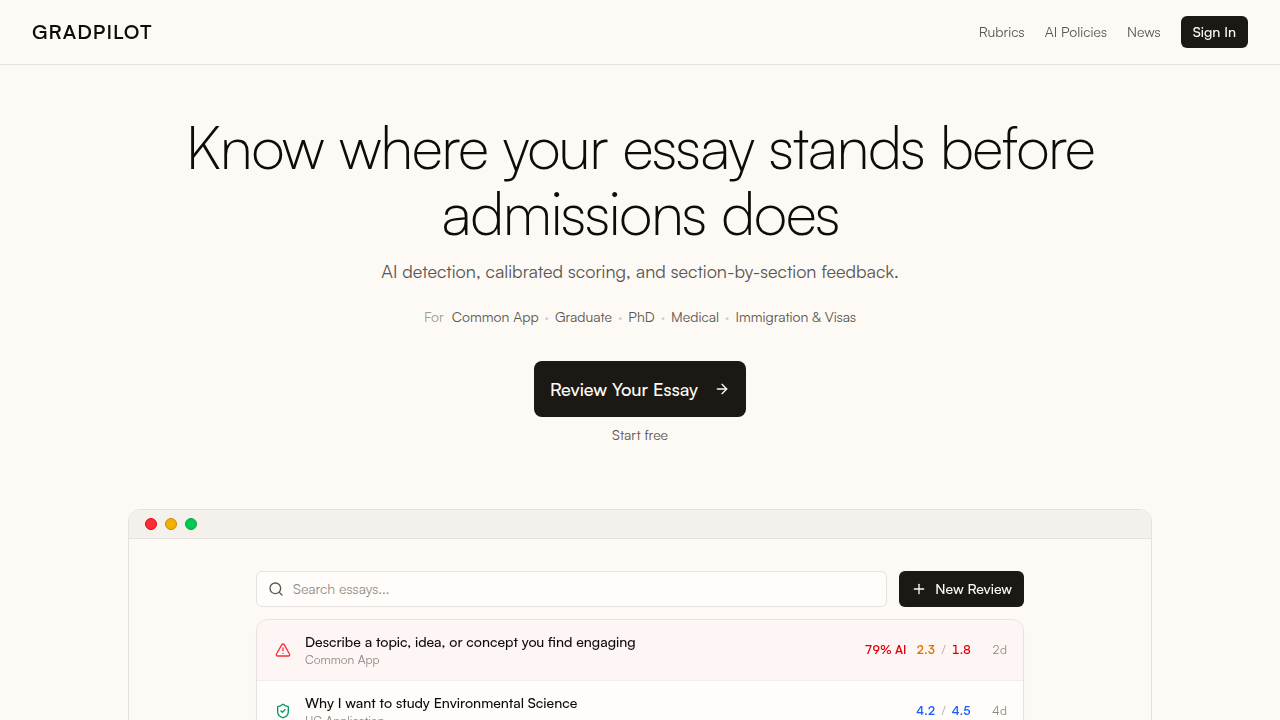Choose the PhD essay type link

pyautogui.click(x=641, y=317)
